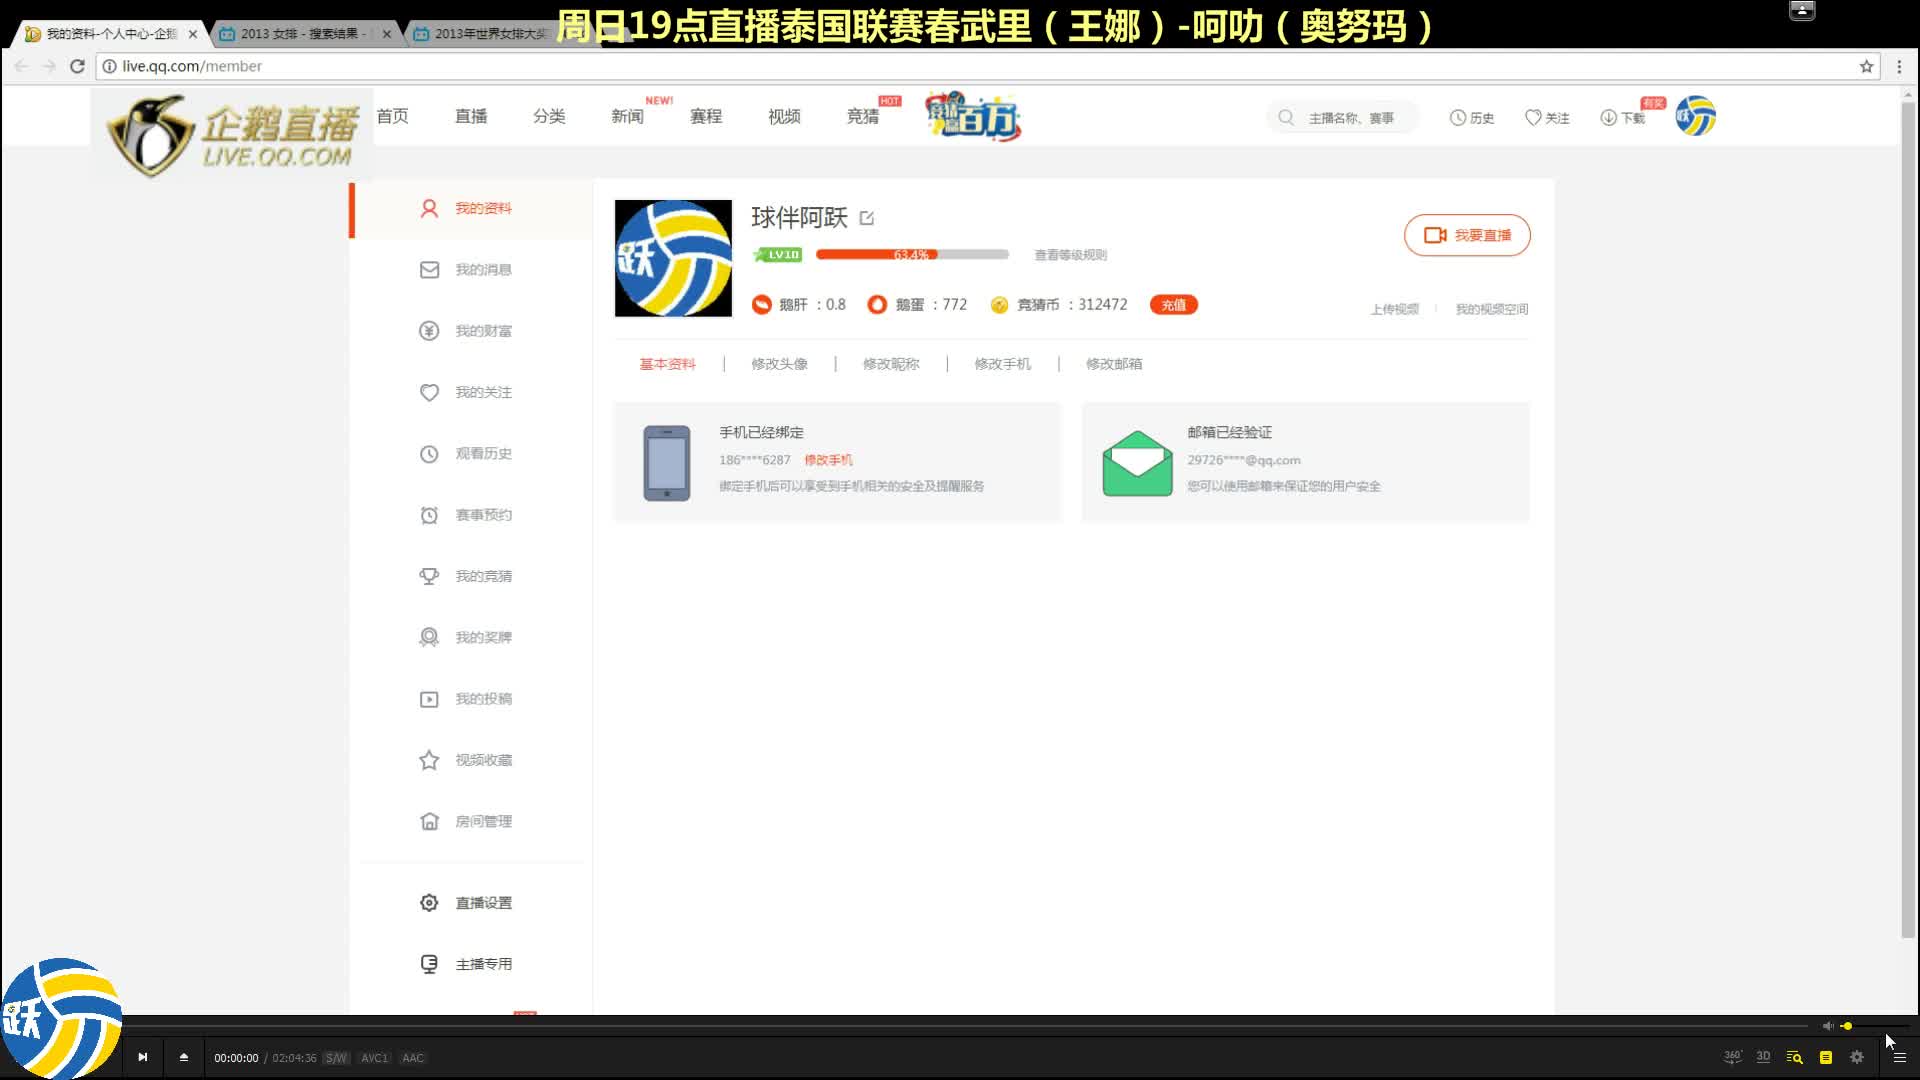Click the 主播名称 search input field

tap(1351, 118)
